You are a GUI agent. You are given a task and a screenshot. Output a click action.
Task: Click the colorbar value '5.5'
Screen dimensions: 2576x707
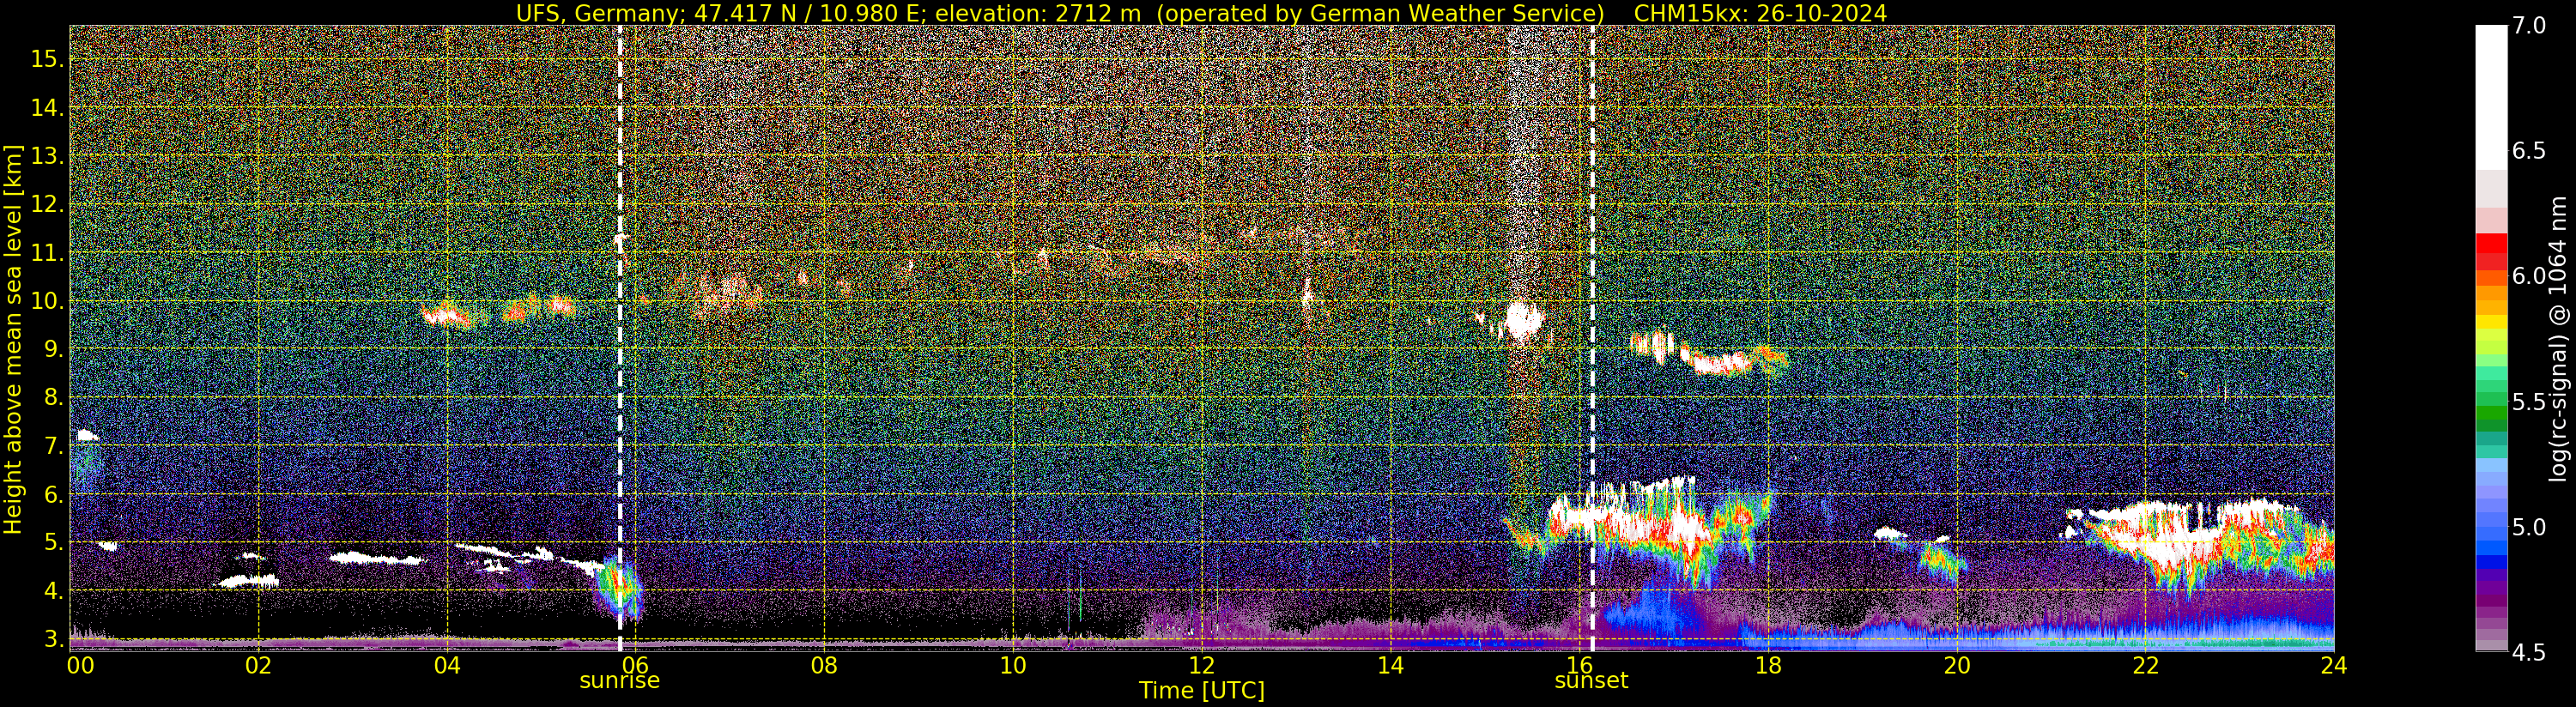[x=2528, y=401]
